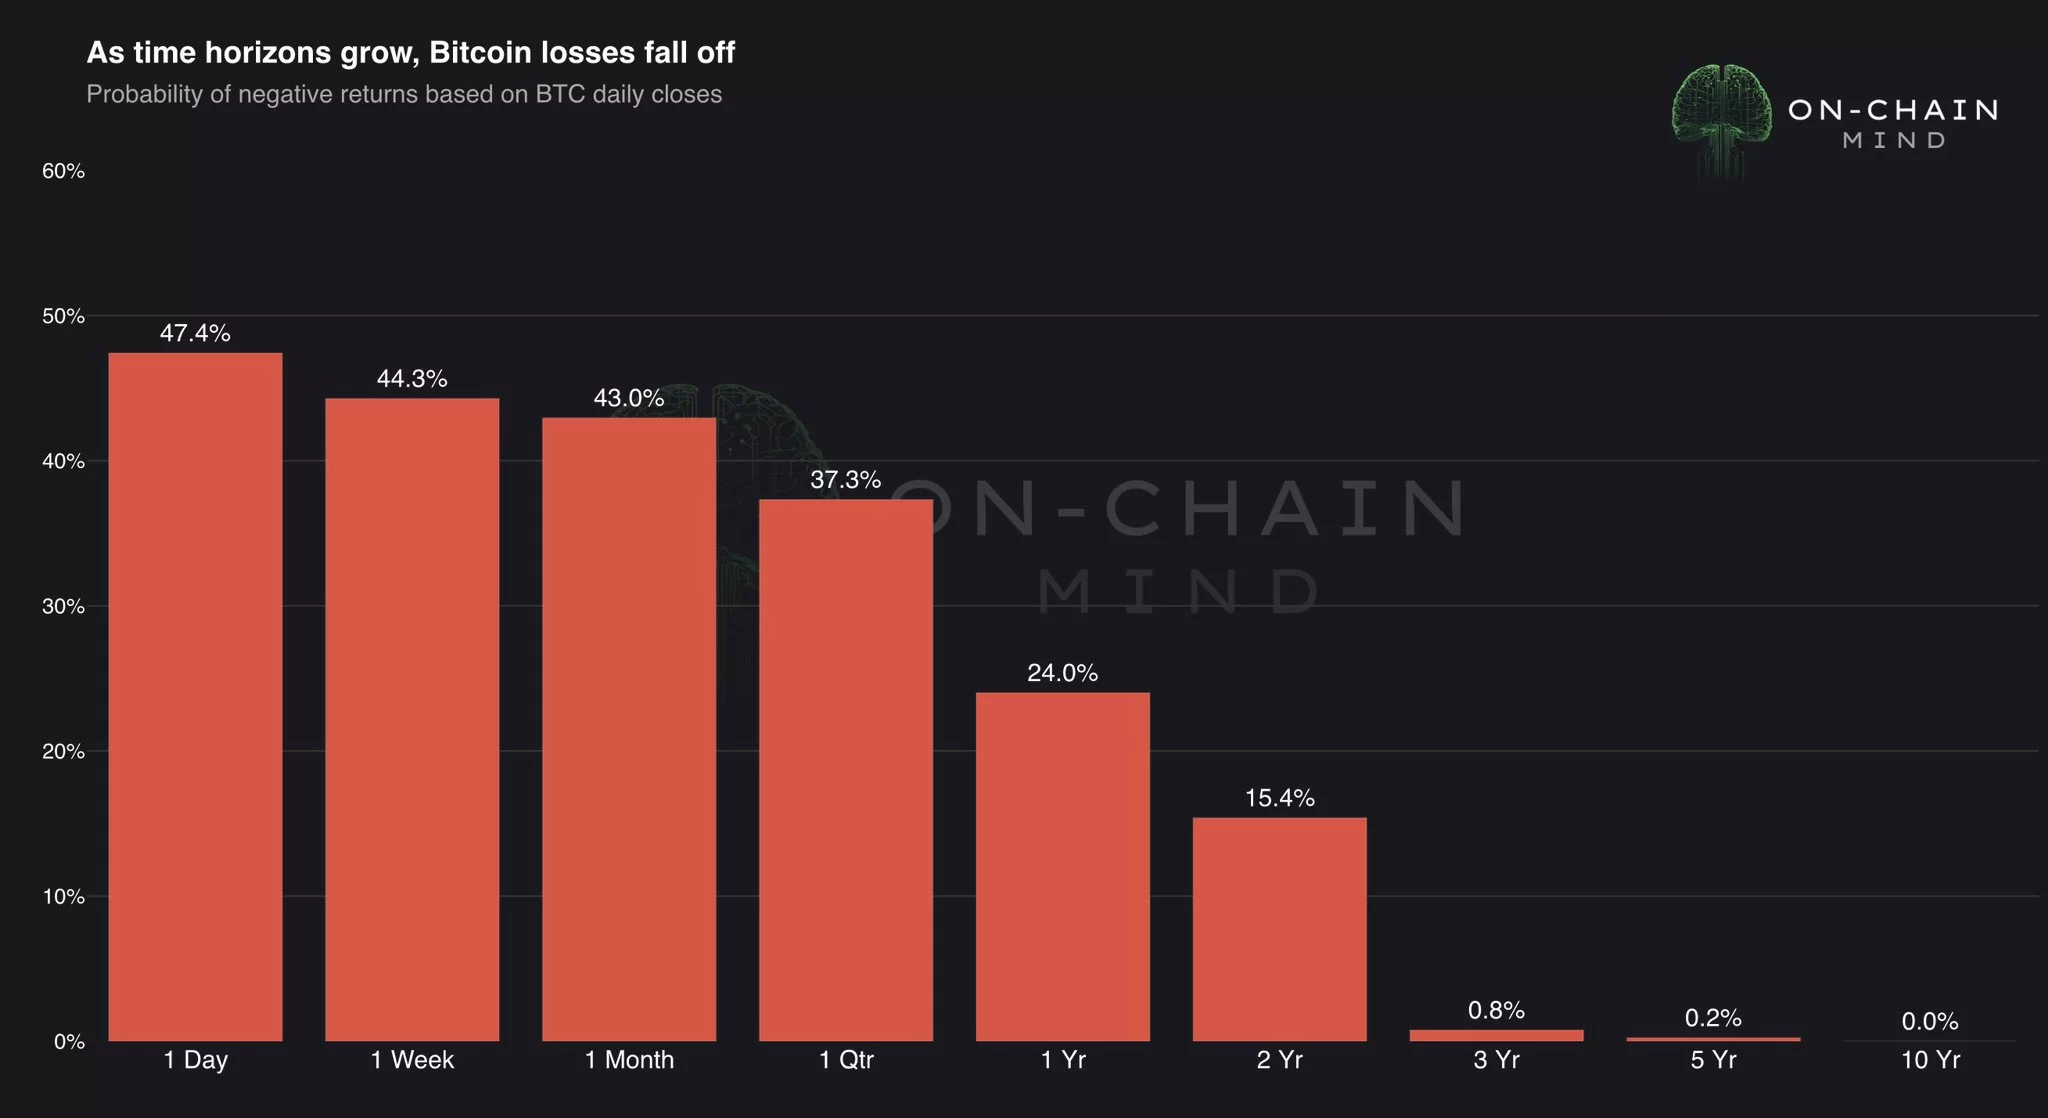Click the thin 3 Yr bar
This screenshot has width=2048, height=1118.
(x=1496, y=1036)
